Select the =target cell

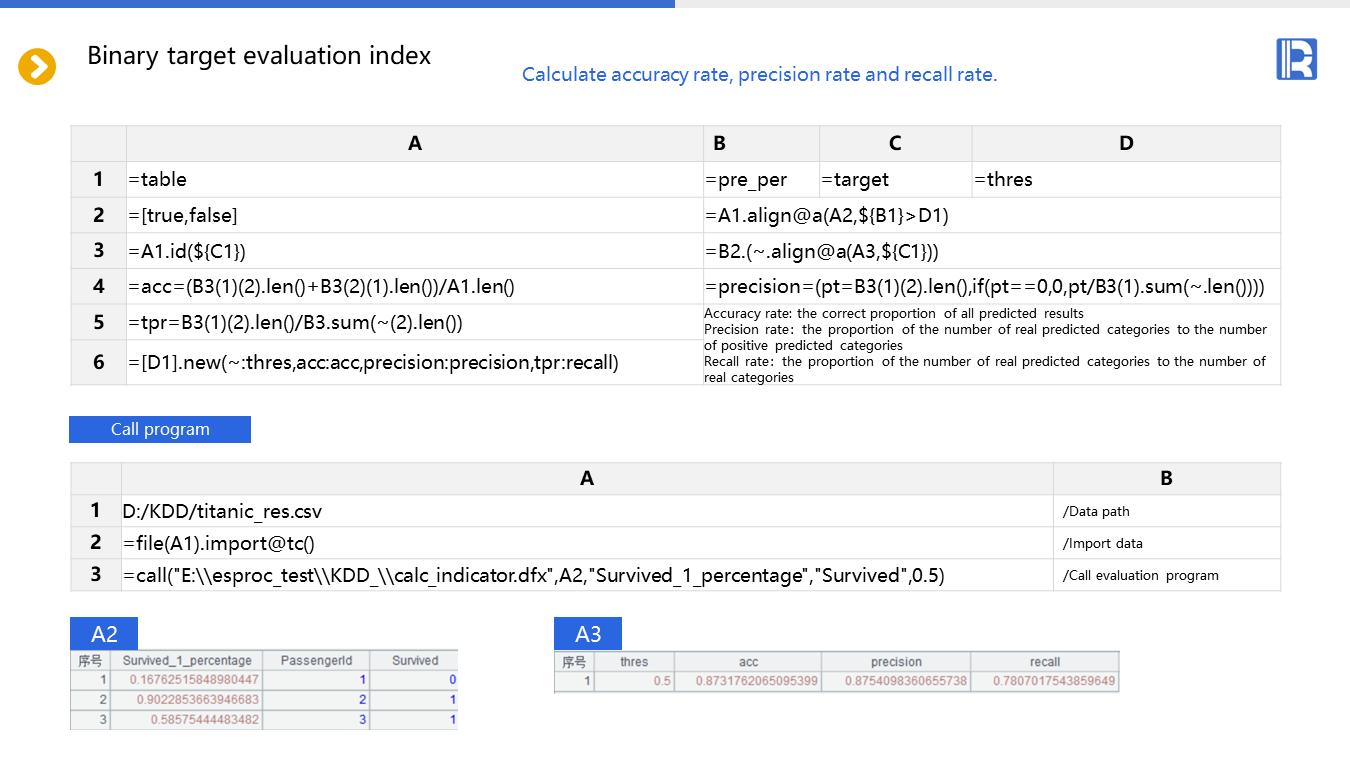point(894,180)
